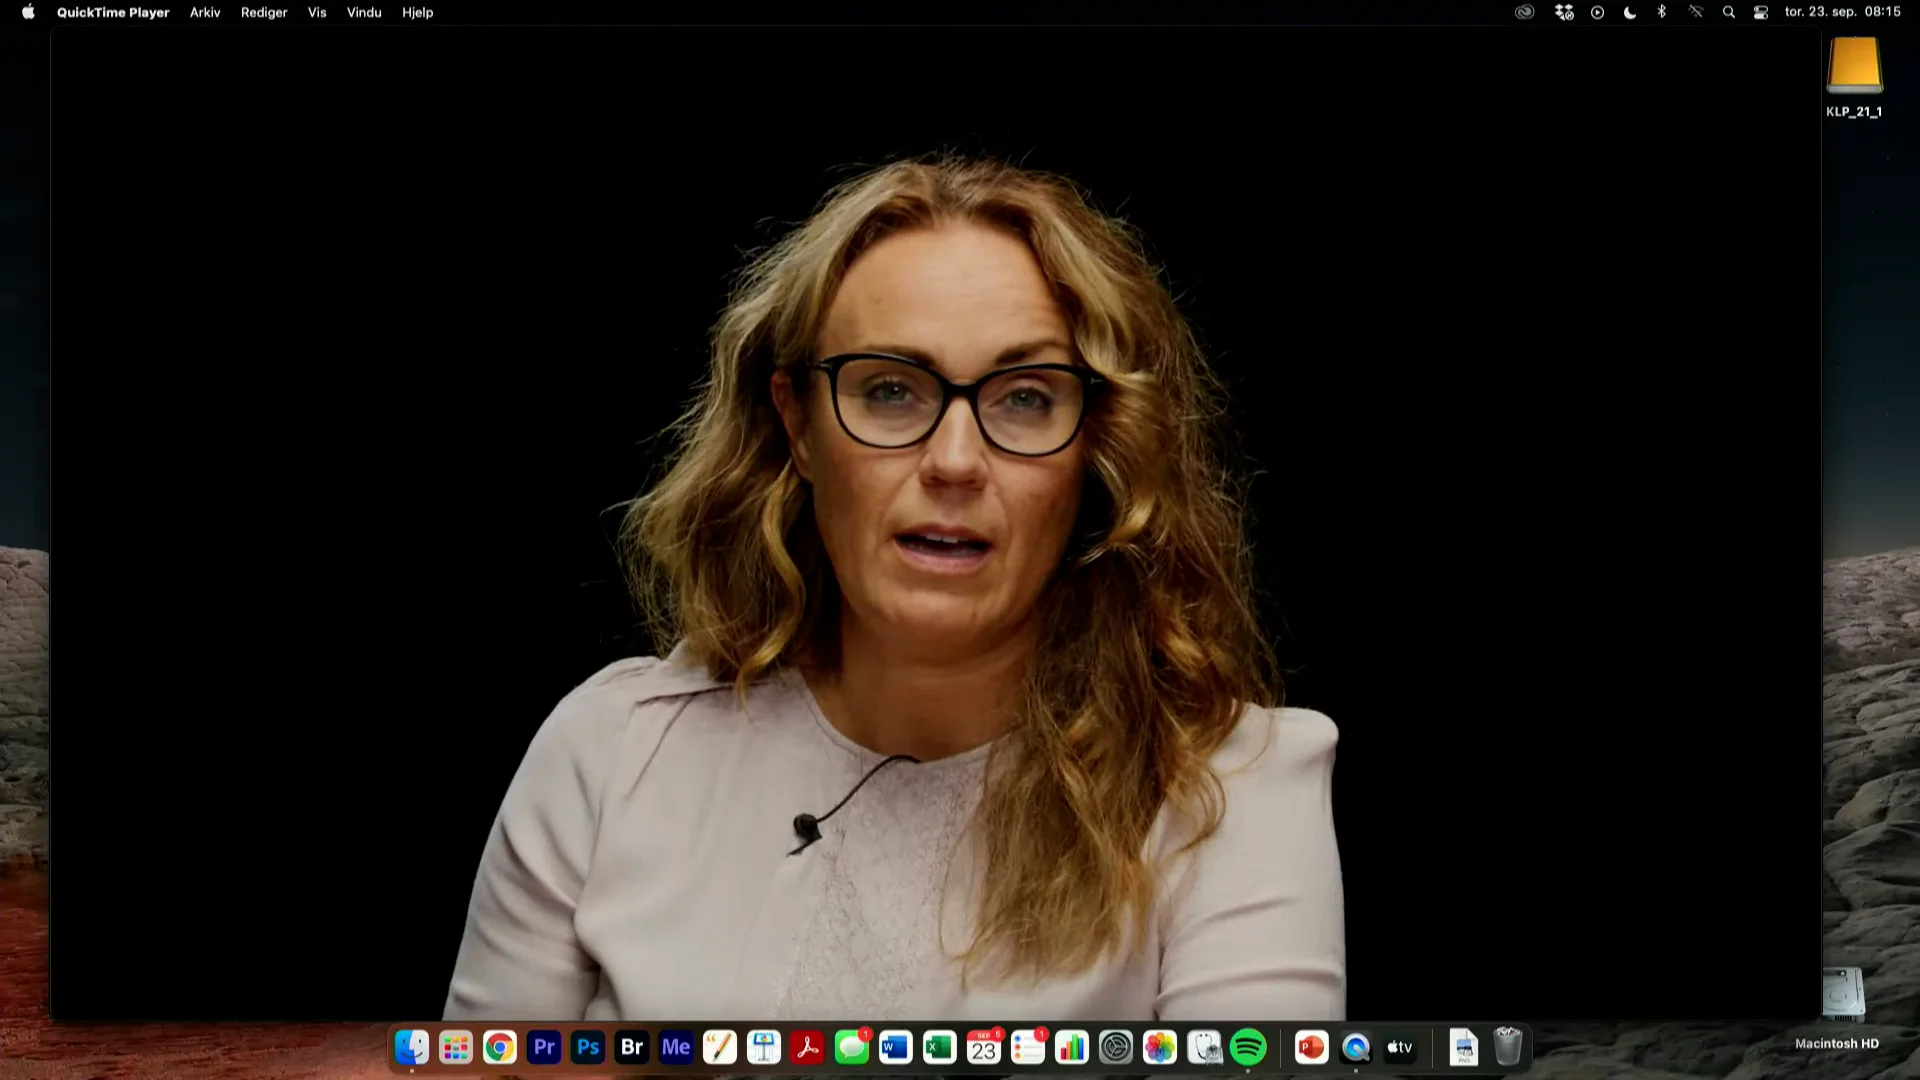Open Finder from the Dock
The width and height of the screenshot is (1920, 1080).
pyautogui.click(x=412, y=1047)
